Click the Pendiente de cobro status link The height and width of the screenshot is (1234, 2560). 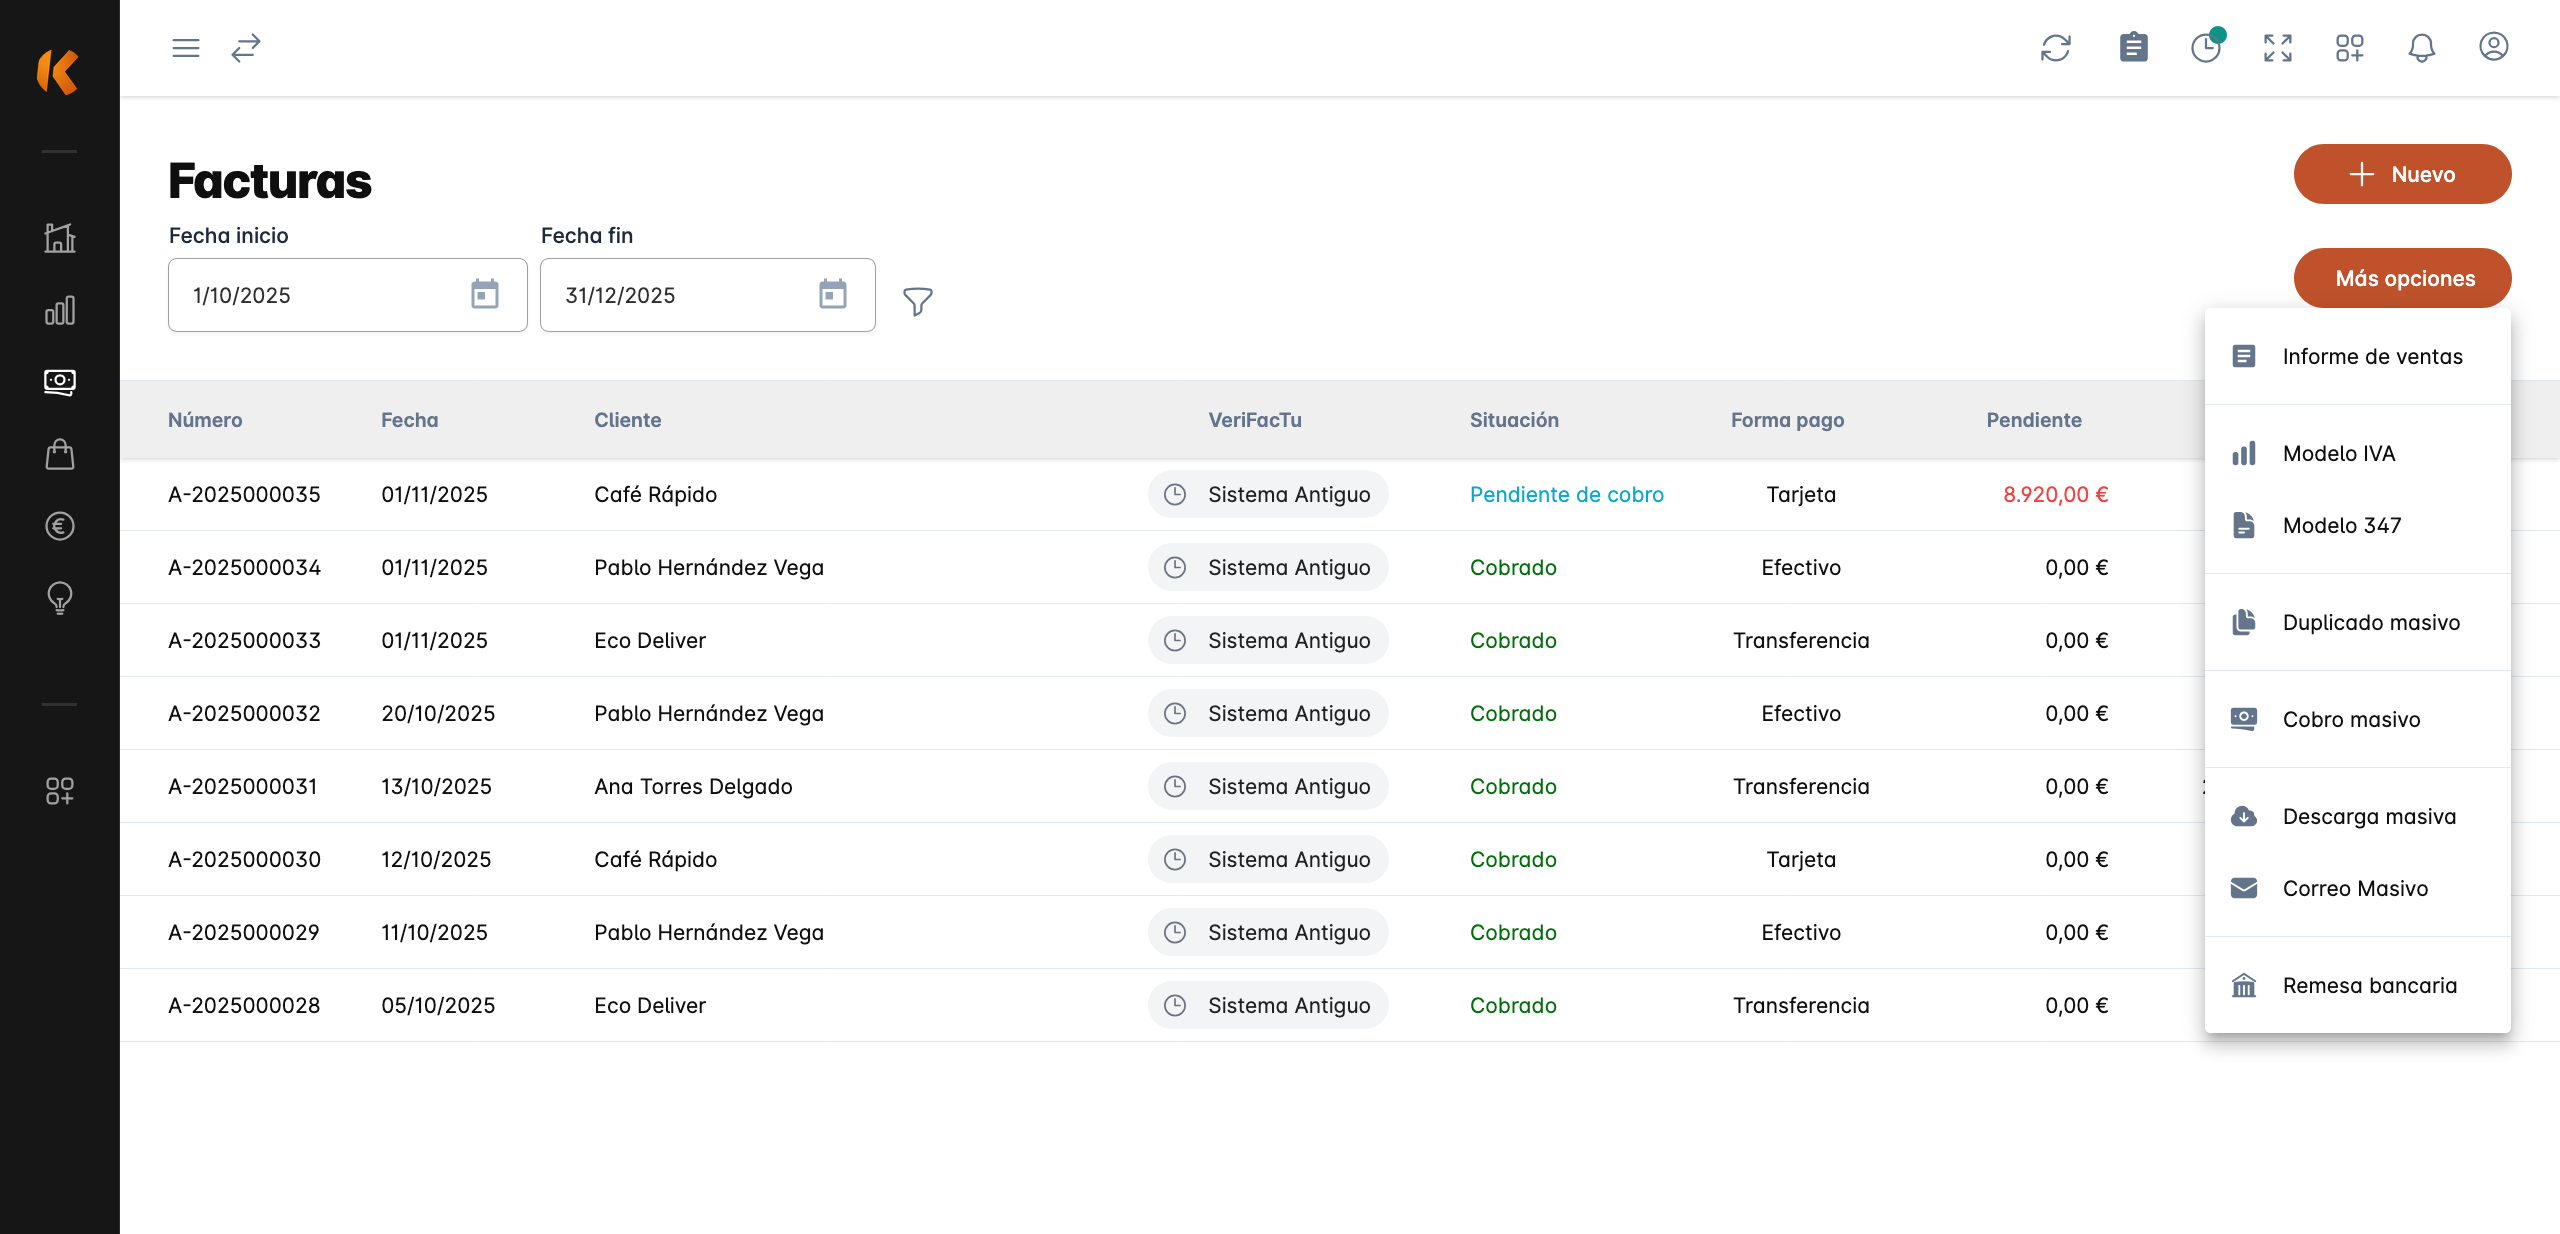pos(1566,495)
